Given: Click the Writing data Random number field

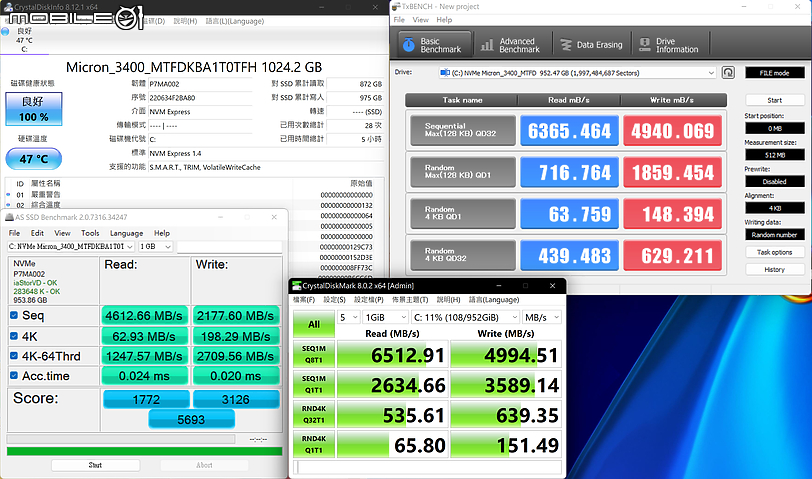Looking at the screenshot, I should (x=775, y=235).
